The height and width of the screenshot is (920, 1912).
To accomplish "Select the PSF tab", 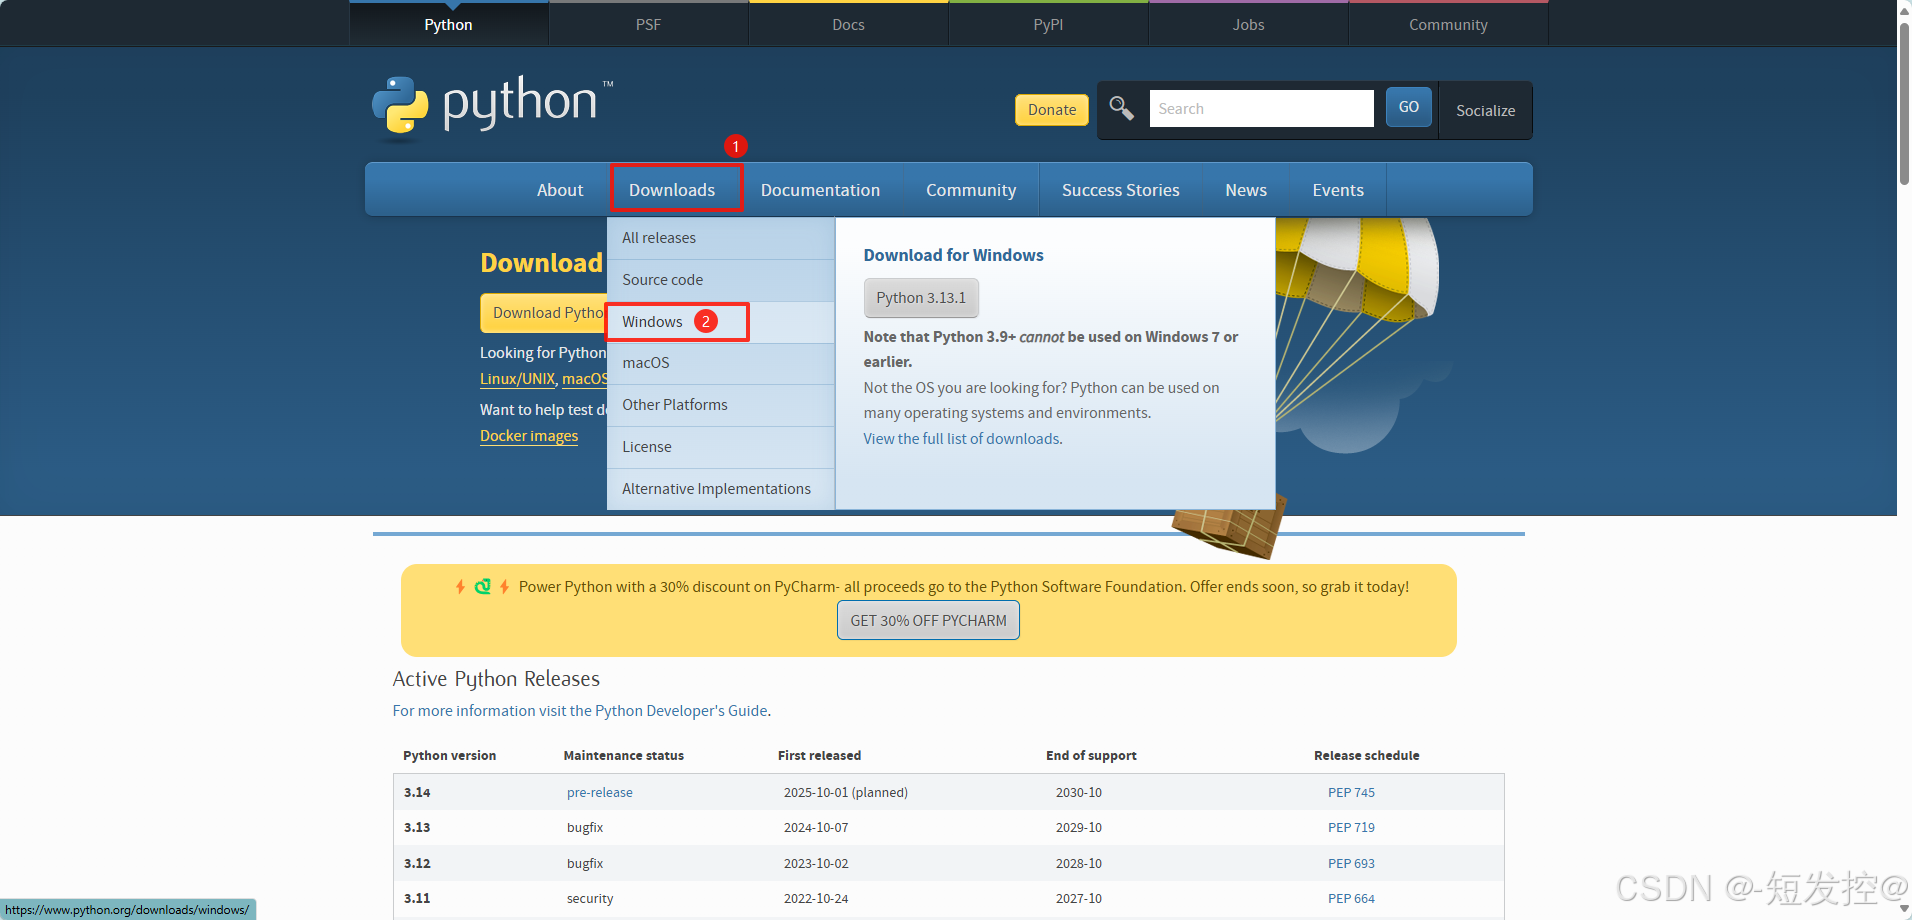I will [x=648, y=24].
